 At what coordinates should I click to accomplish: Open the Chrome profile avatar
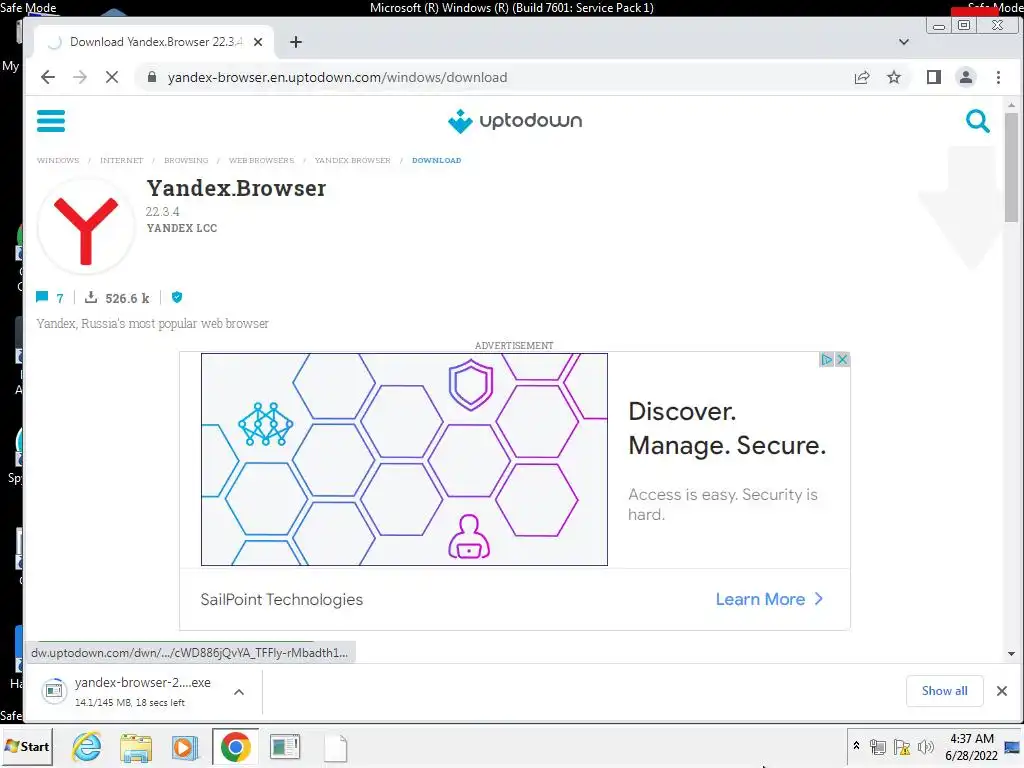coord(965,77)
